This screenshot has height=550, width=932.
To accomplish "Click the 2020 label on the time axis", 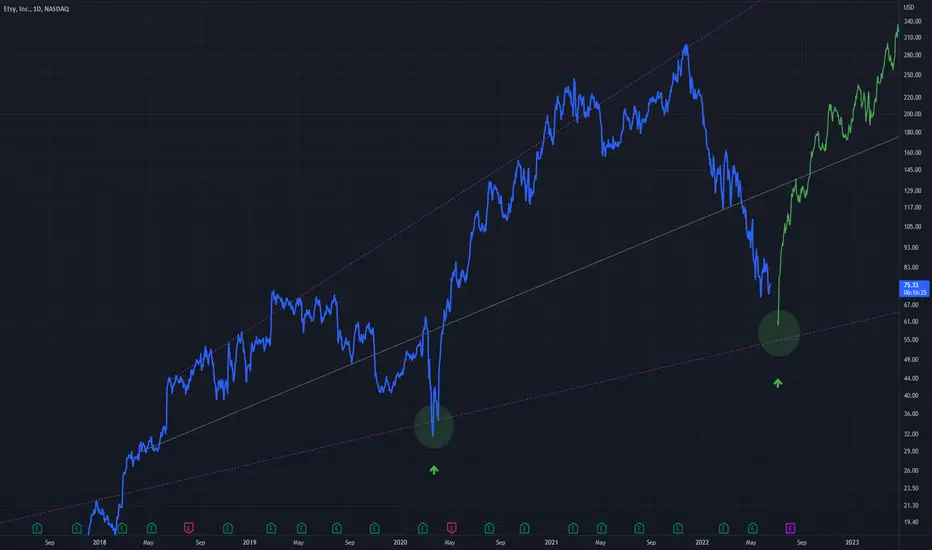I will click(x=400, y=542).
